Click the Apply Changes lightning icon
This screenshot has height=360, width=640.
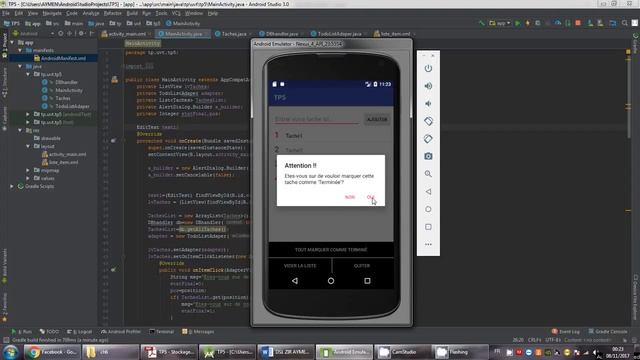pyautogui.click(x=527, y=23)
